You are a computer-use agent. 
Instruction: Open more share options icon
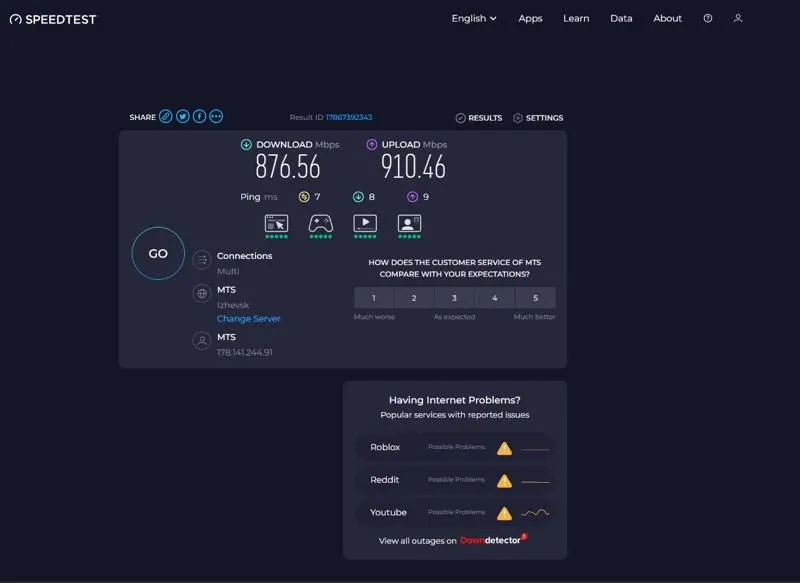click(x=216, y=117)
